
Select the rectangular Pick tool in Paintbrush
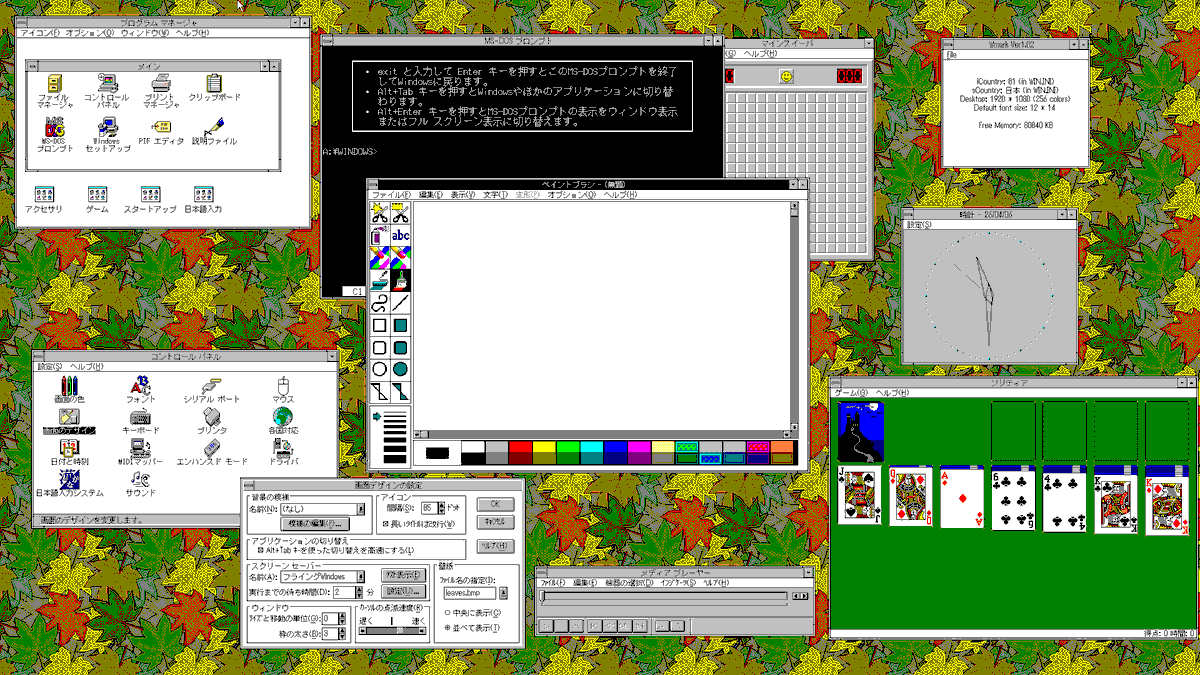tap(400, 212)
